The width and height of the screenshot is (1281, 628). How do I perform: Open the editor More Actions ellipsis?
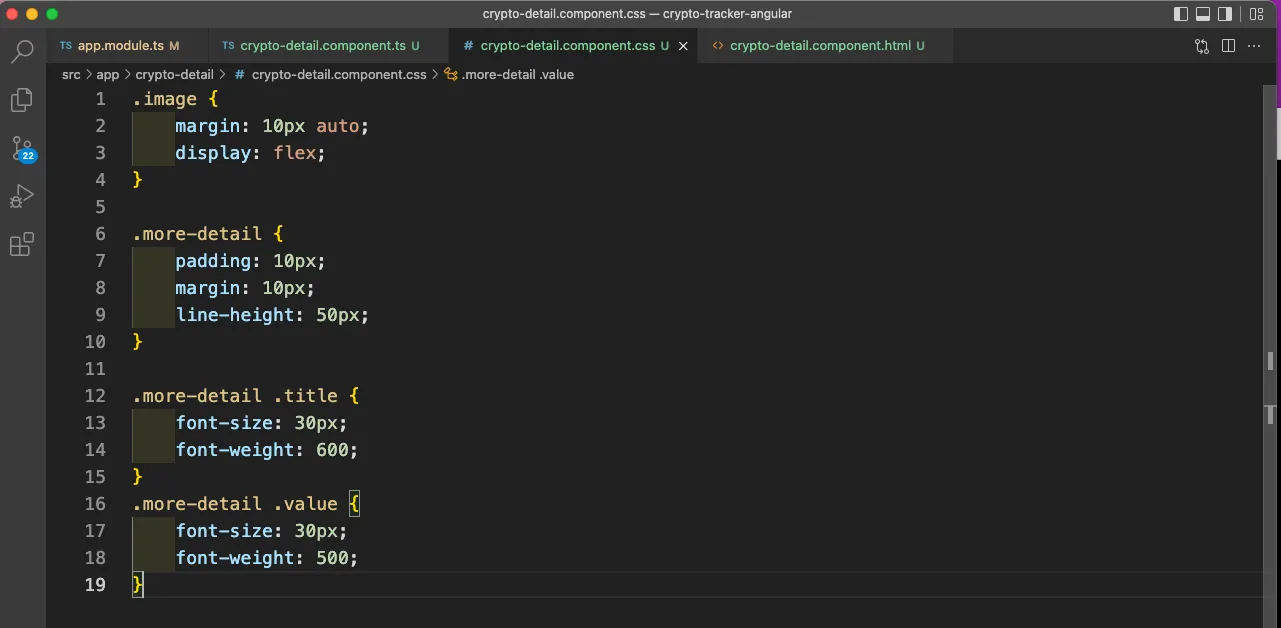point(1254,46)
